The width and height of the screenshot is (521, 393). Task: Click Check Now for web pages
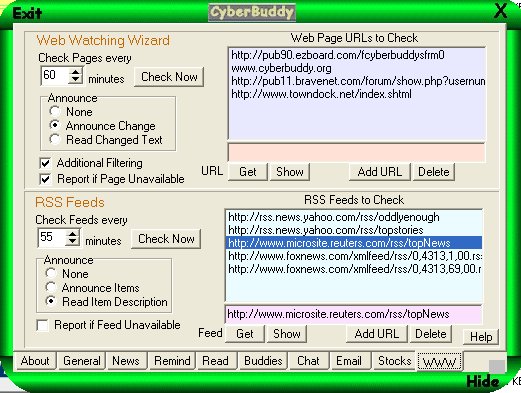[169, 77]
